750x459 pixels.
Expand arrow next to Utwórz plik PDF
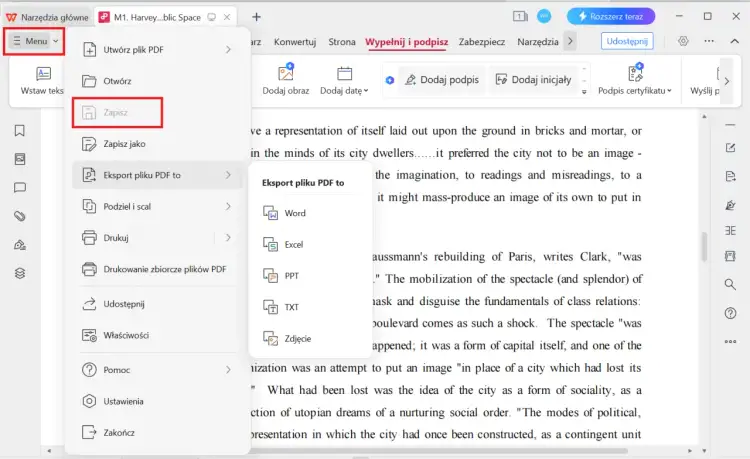pyautogui.click(x=228, y=50)
